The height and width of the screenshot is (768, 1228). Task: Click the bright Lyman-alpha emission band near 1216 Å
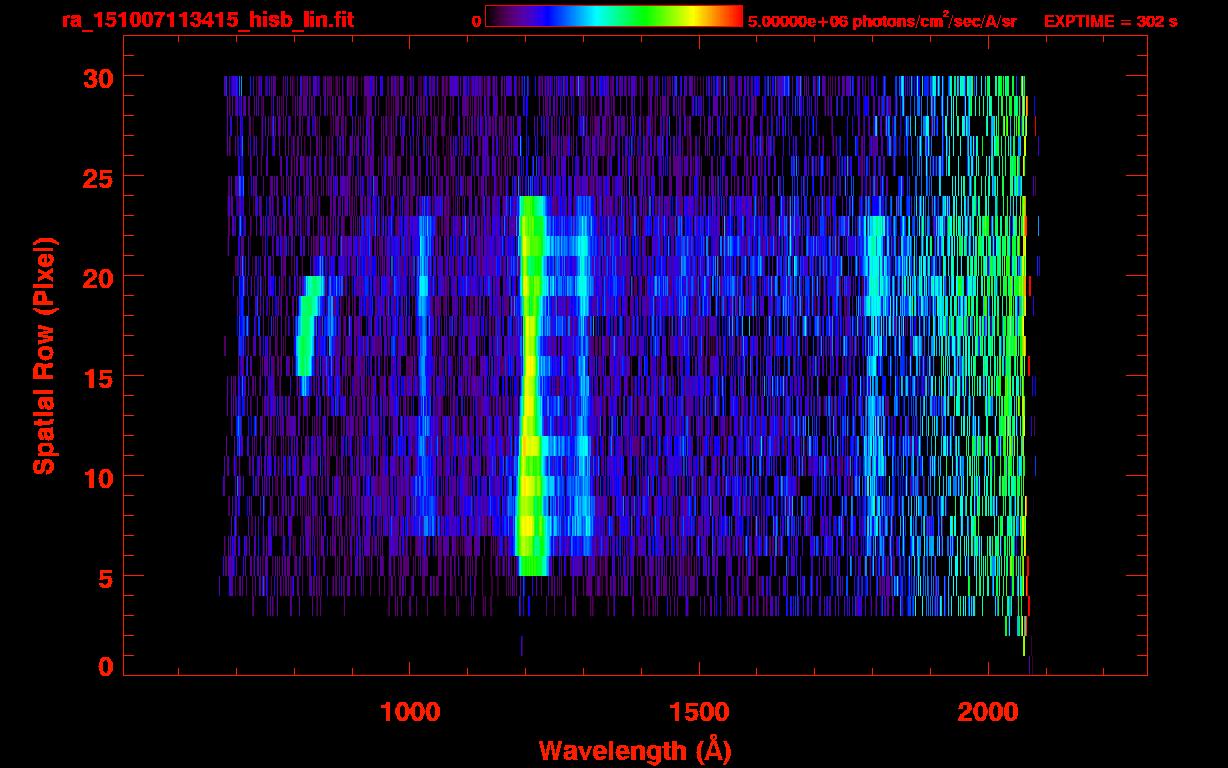(x=532, y=386)
